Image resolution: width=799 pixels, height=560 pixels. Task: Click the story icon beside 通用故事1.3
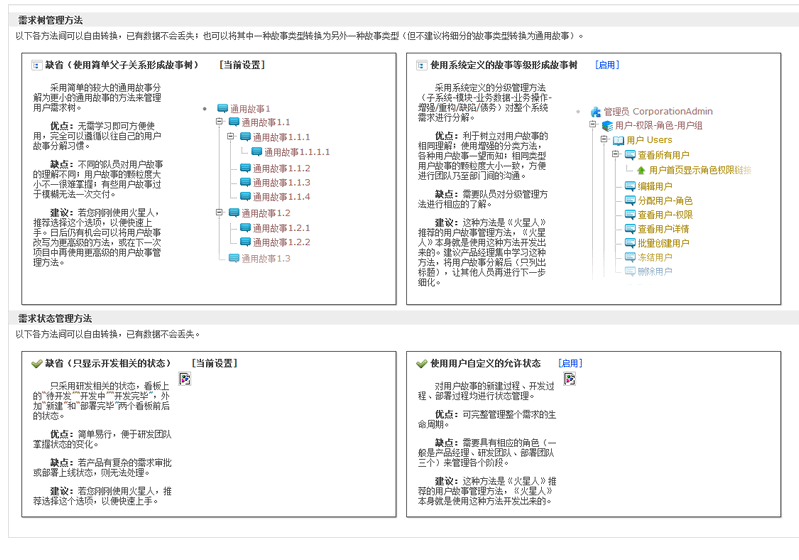[234, 258]
